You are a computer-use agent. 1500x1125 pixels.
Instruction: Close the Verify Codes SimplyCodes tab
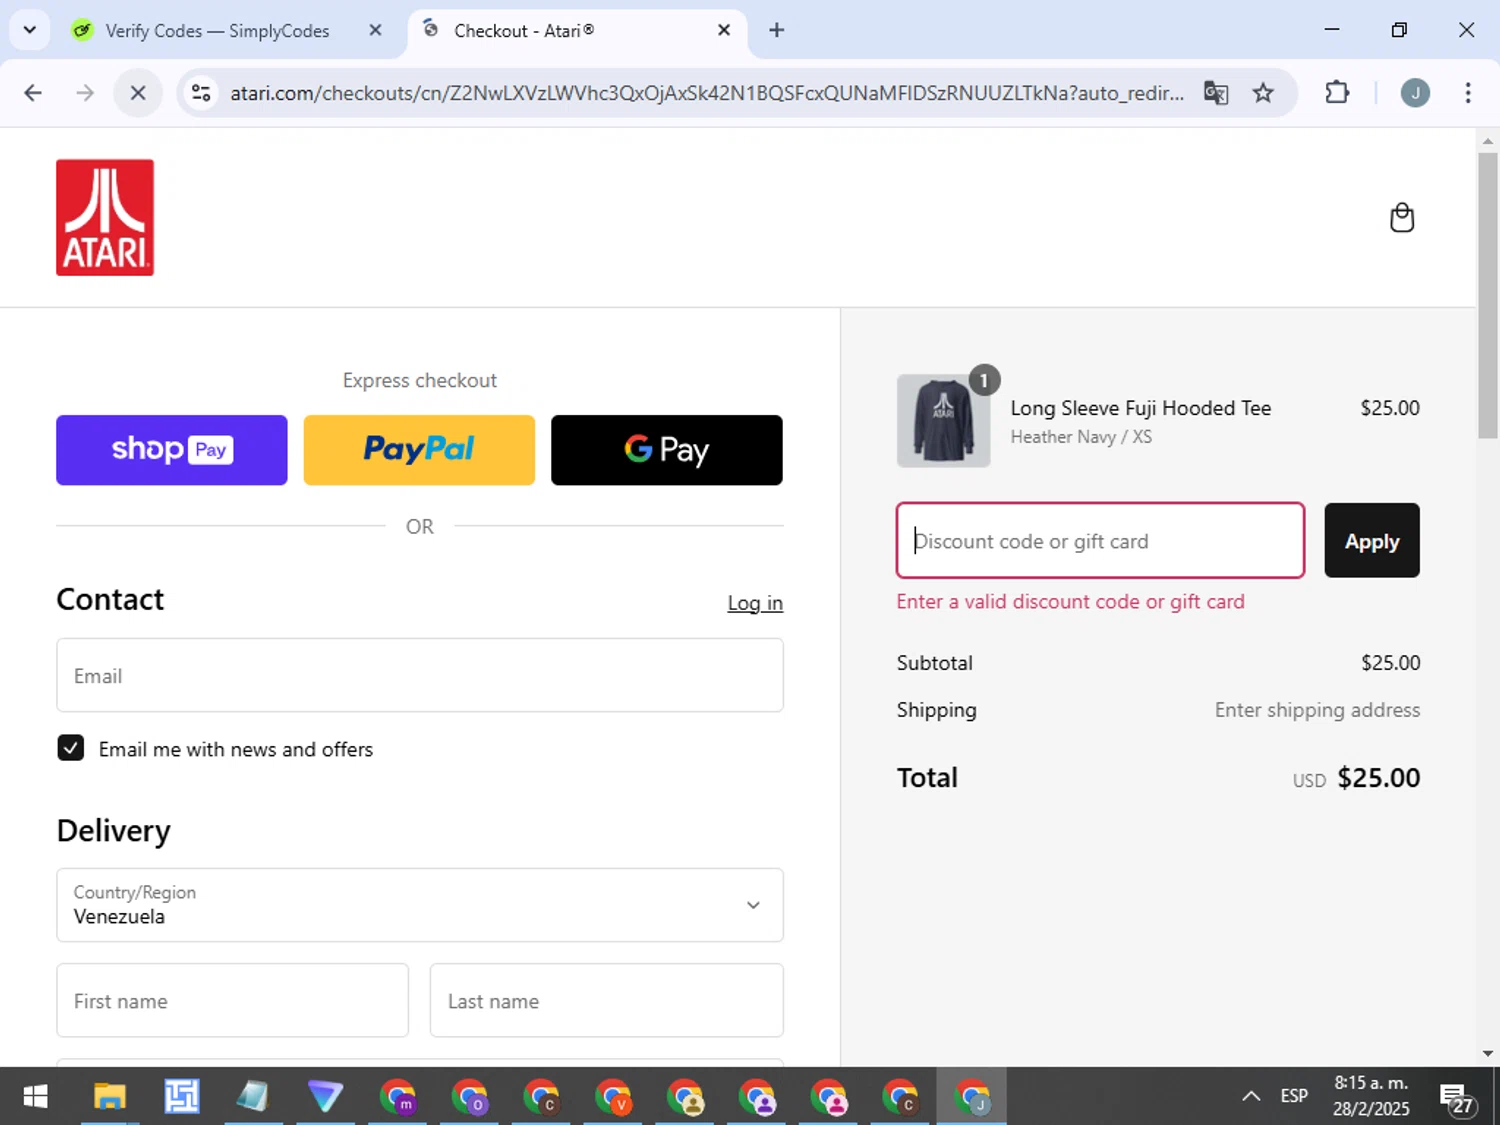375,30
